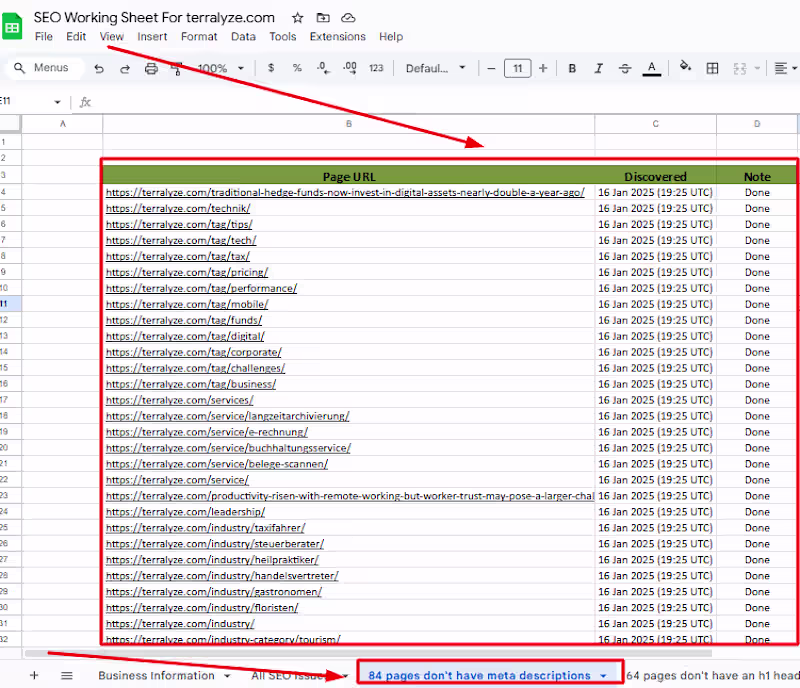Print the spreadsheet
800x688 pixels.
pyautogui.click(x=151, y=68)
